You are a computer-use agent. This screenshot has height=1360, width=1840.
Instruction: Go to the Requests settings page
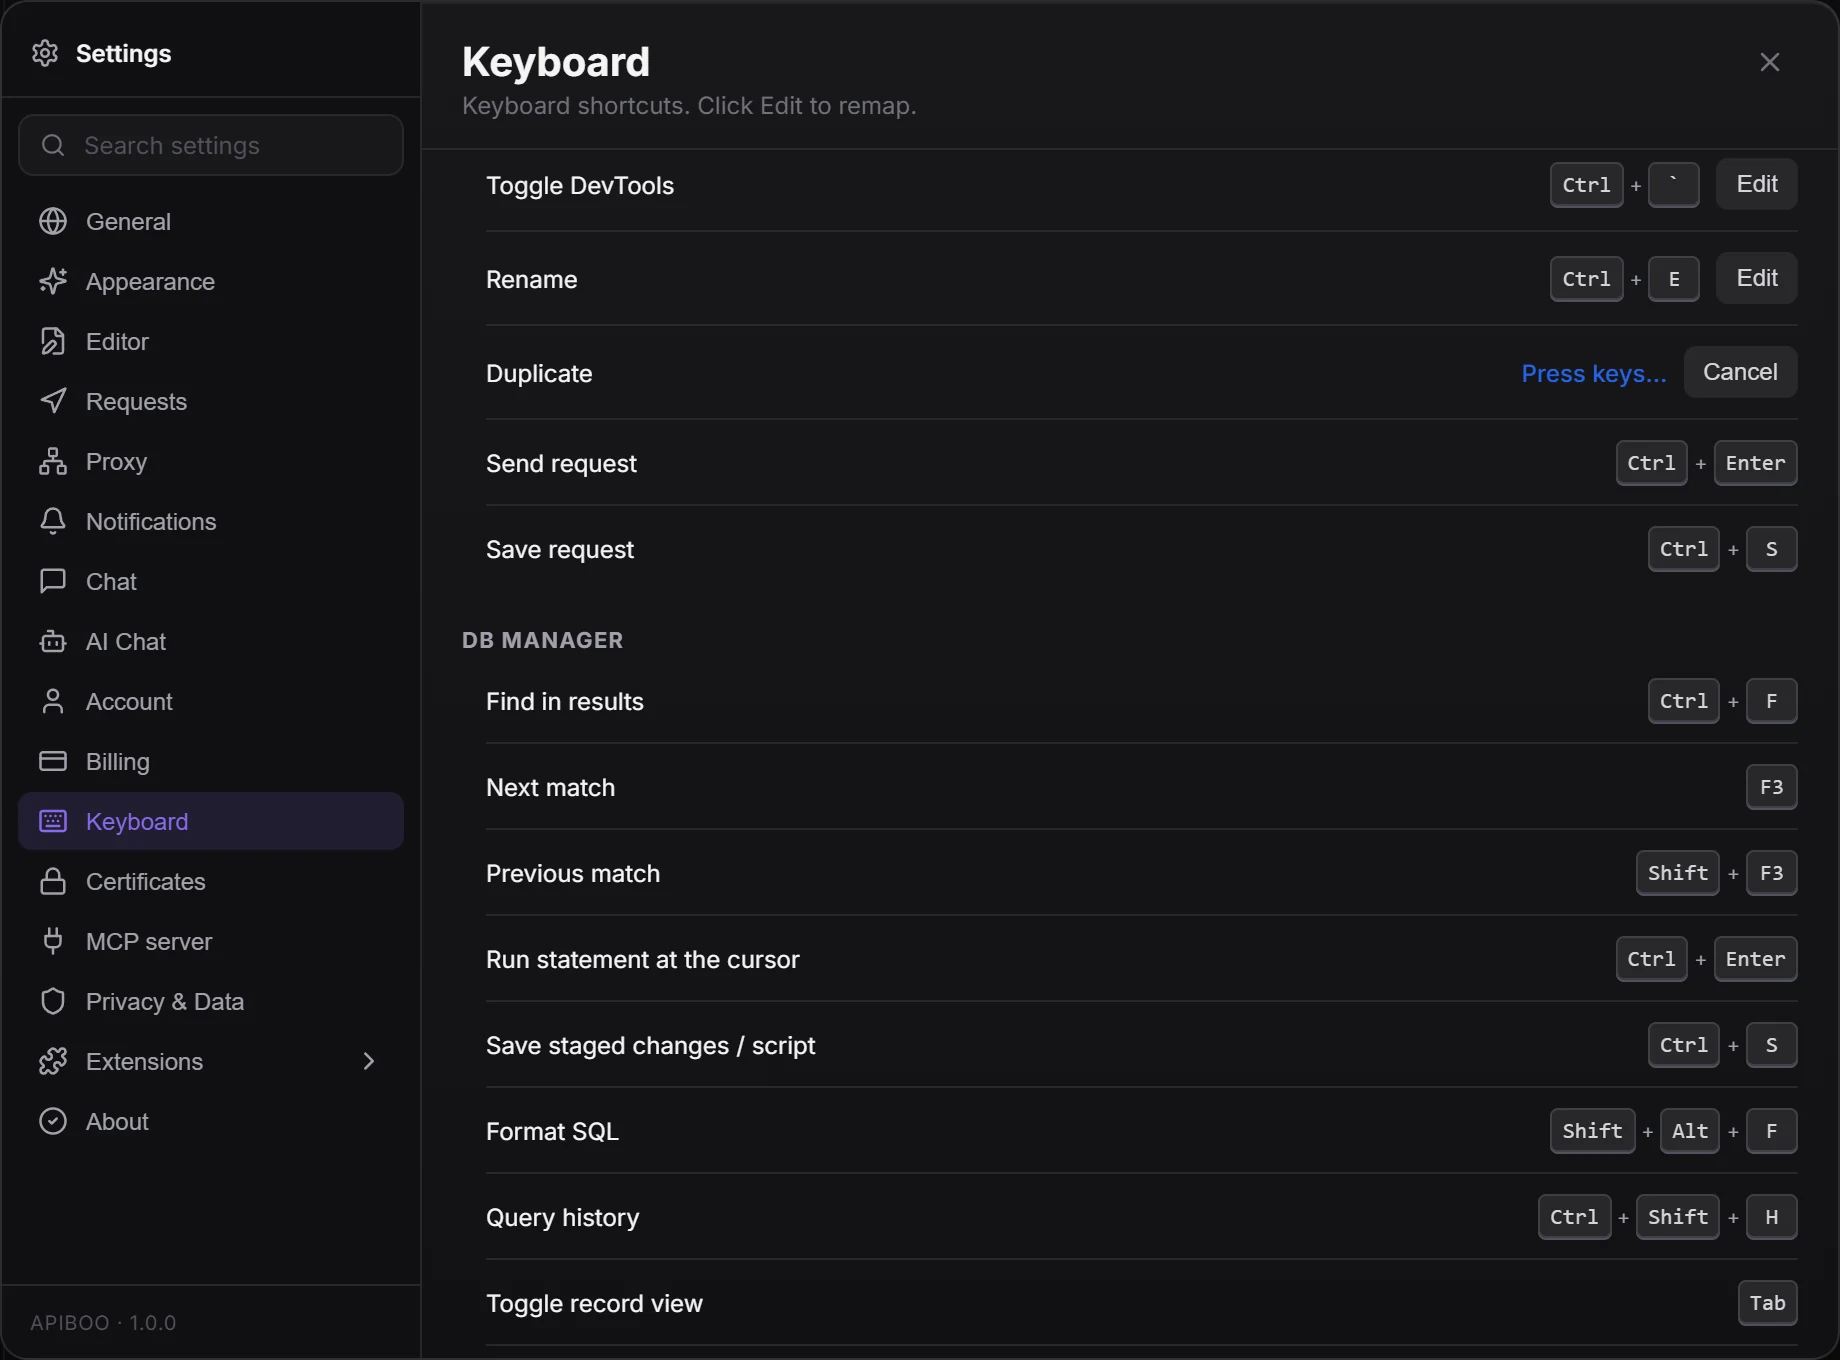pyautogui.click(x=211, y=401)
